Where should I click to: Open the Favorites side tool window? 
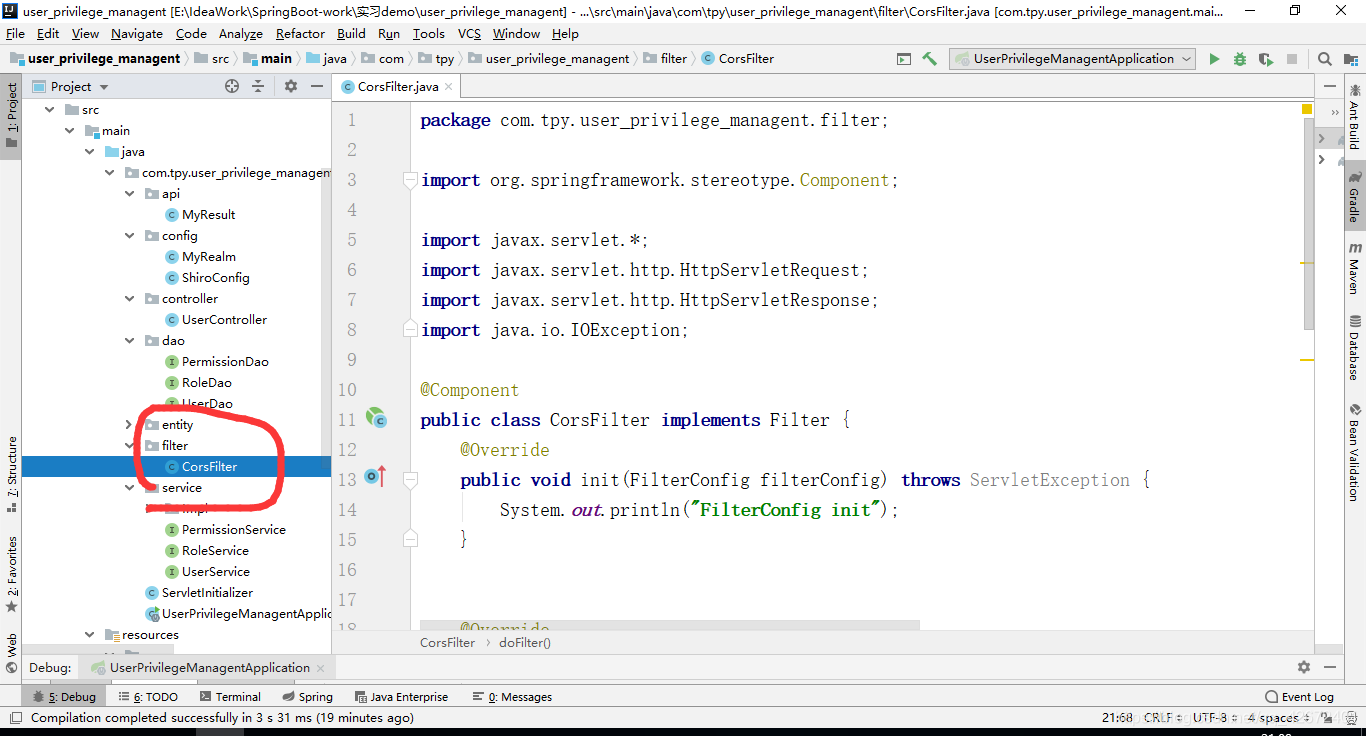(12, 574)
